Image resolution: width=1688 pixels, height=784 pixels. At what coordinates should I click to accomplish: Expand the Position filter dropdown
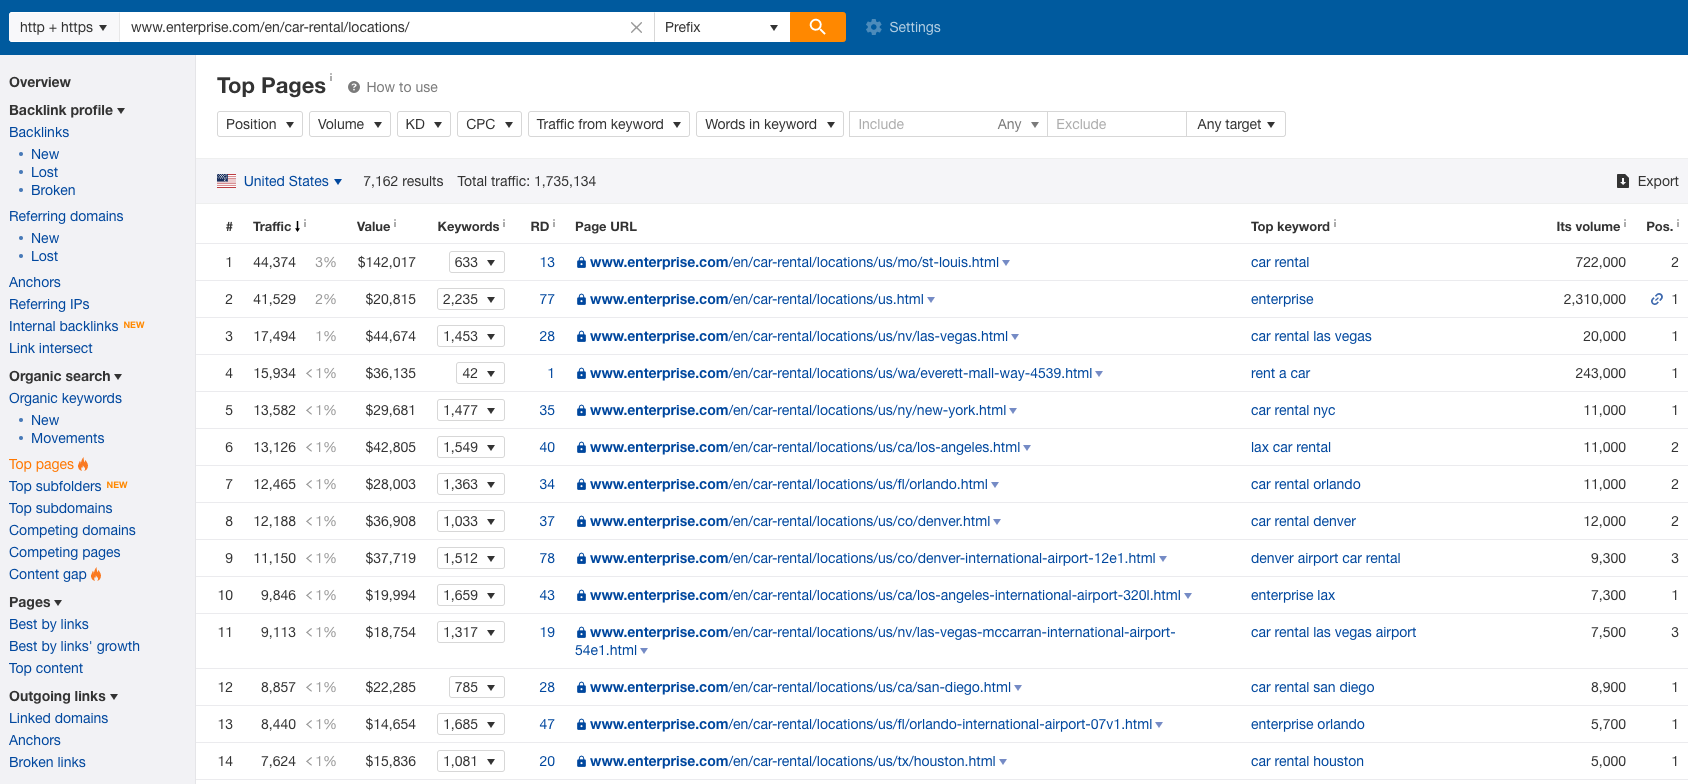click(259, 124)
